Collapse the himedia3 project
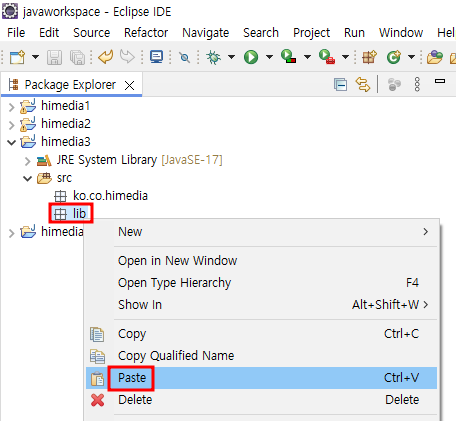Viewport: 456px width, 421px height. (12, 143)
